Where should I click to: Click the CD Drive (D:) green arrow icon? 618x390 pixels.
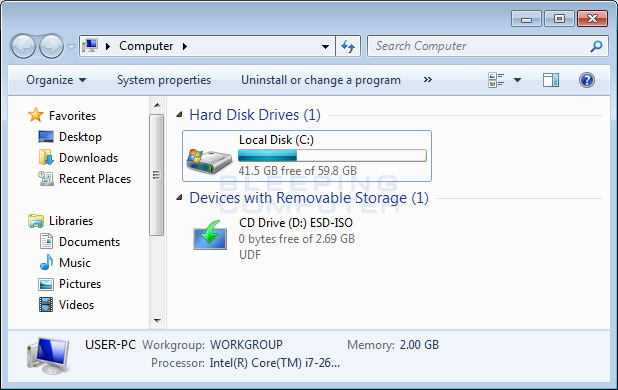click(210, 235)
